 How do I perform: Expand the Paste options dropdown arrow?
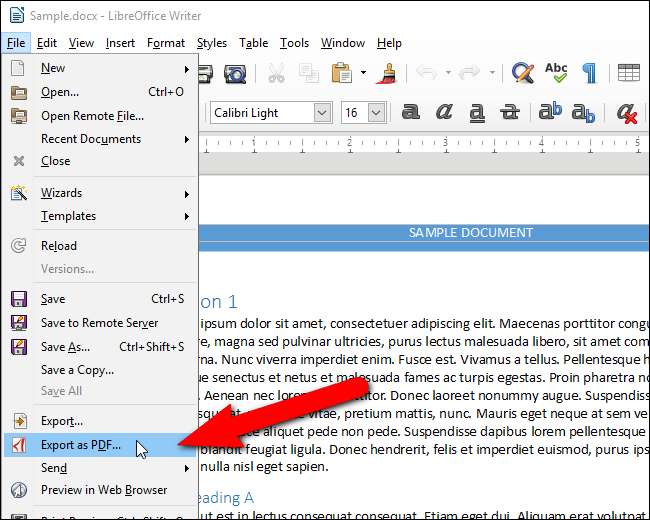(362, 73)
